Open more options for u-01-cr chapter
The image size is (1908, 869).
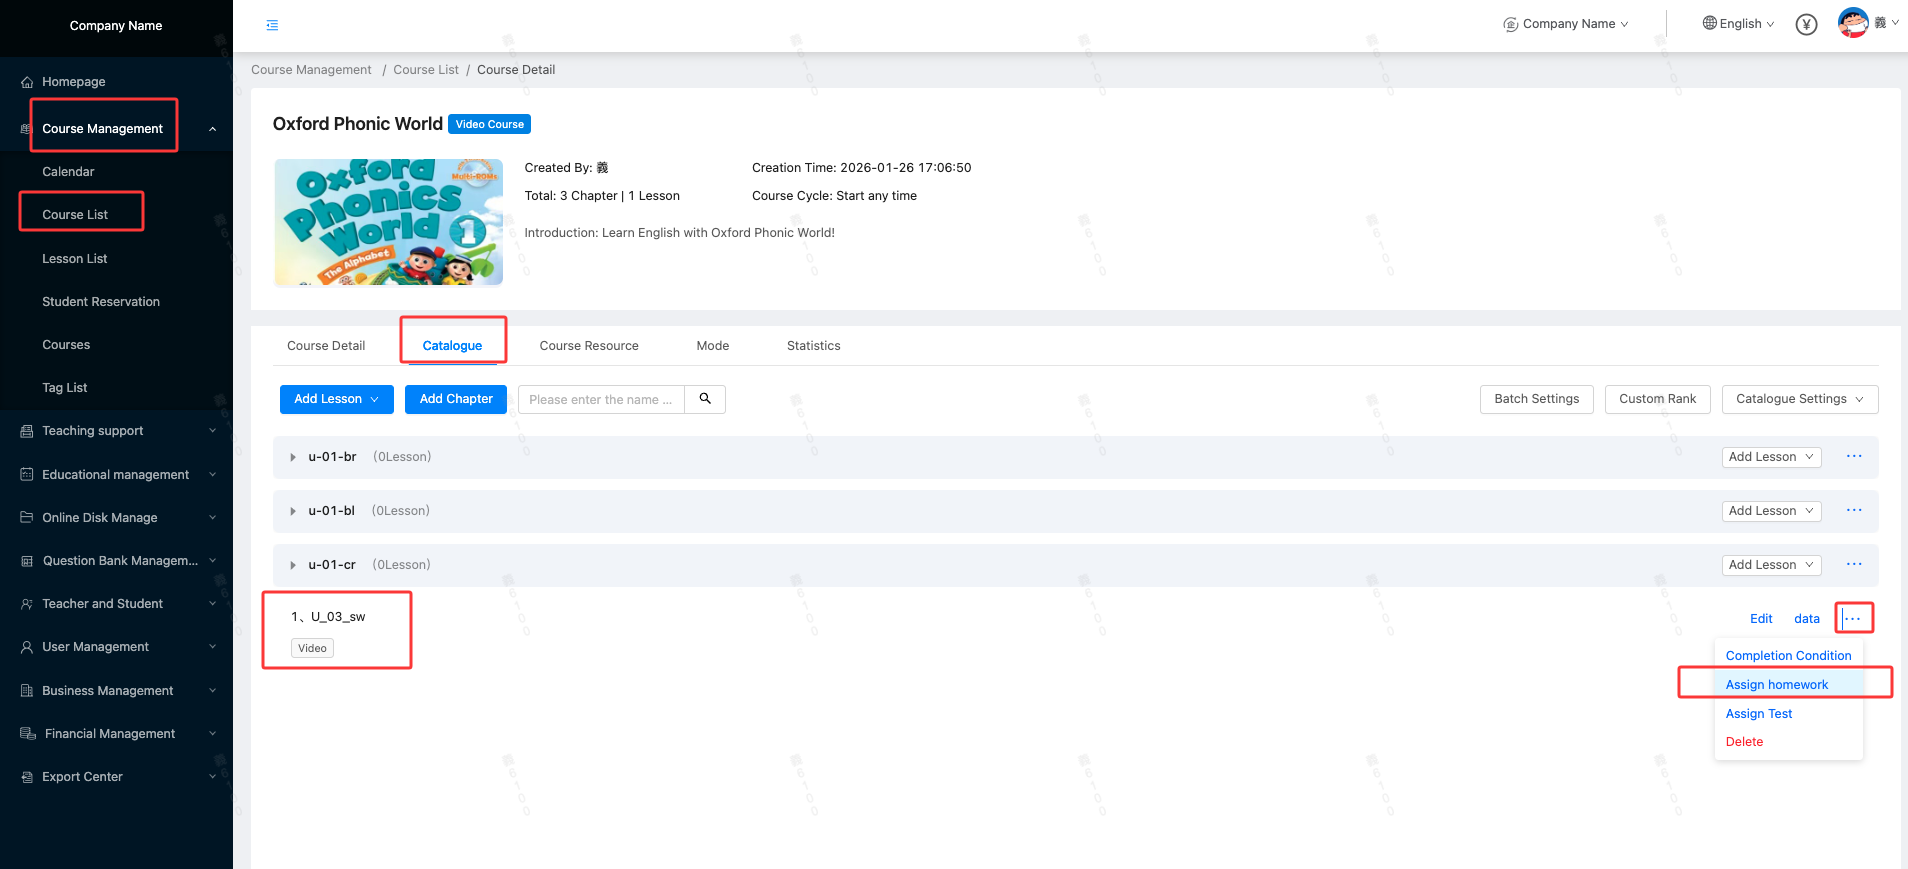[x=1853, y=565]
